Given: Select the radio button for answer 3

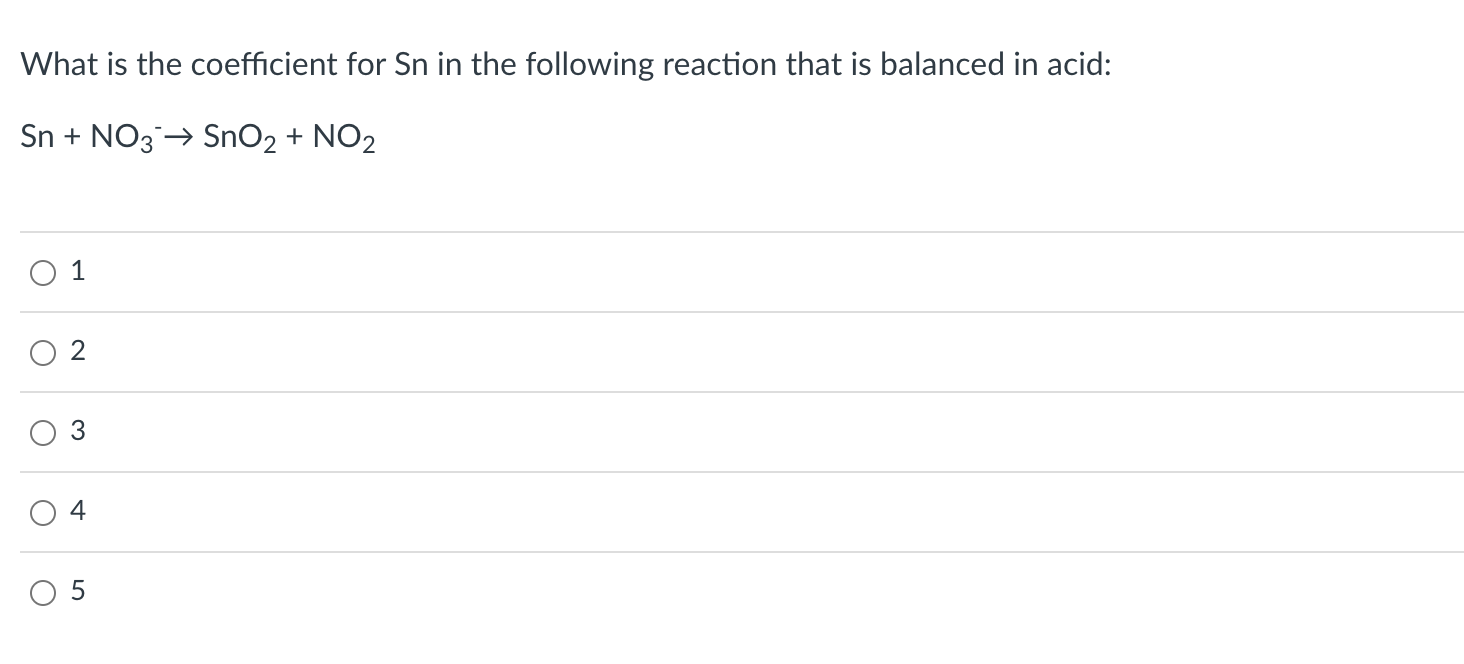Looking at the screenshot, I should tap(41, 432).
